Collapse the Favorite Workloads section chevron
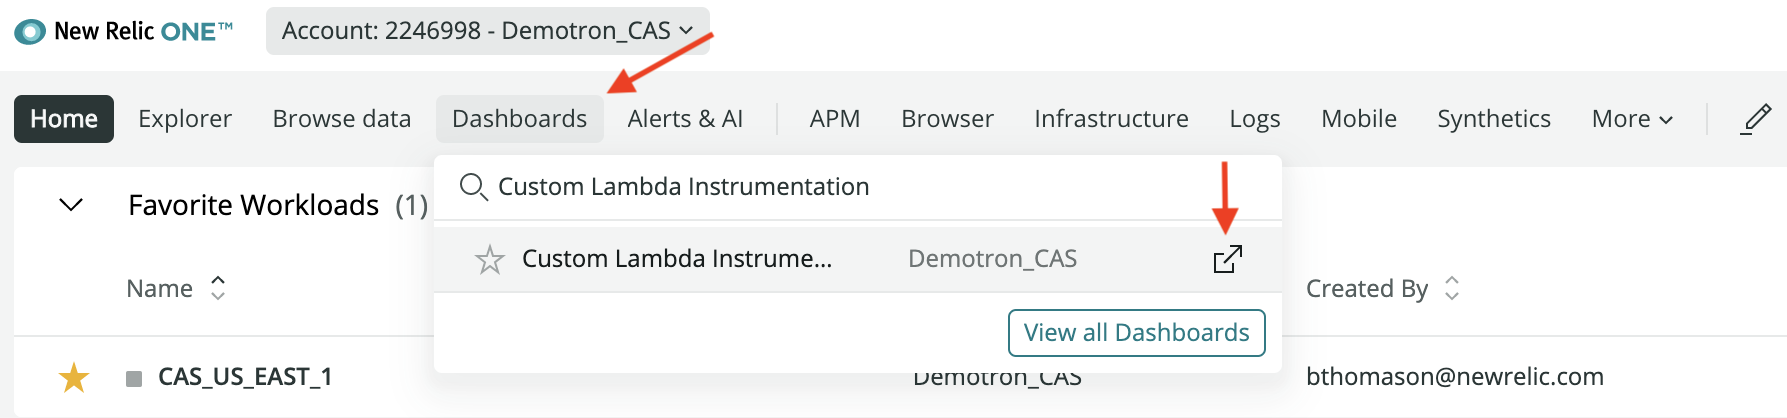Viewport: 1787px width, 418px height. pyautogui.click(x=71, y=205)
